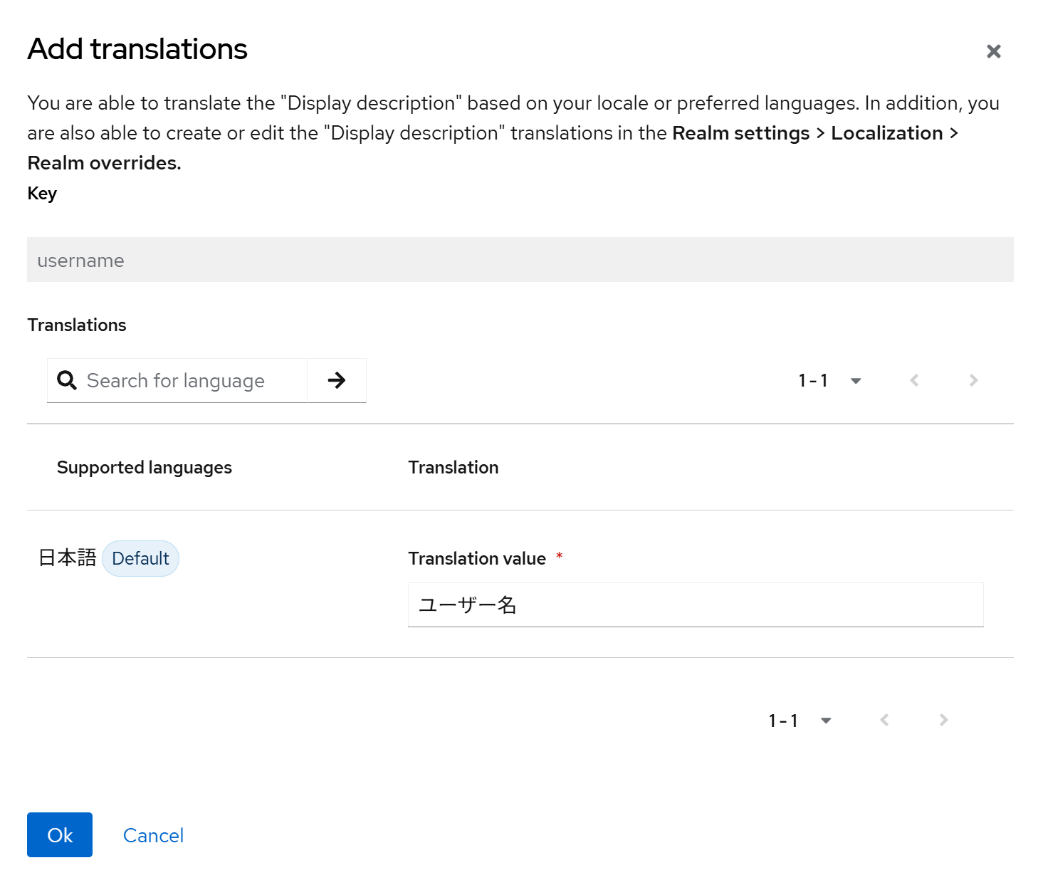Image resolution: width=1038 pixels, height=885 pixels.
Task: Click the Translation value text box
Action: coord(695,605)
